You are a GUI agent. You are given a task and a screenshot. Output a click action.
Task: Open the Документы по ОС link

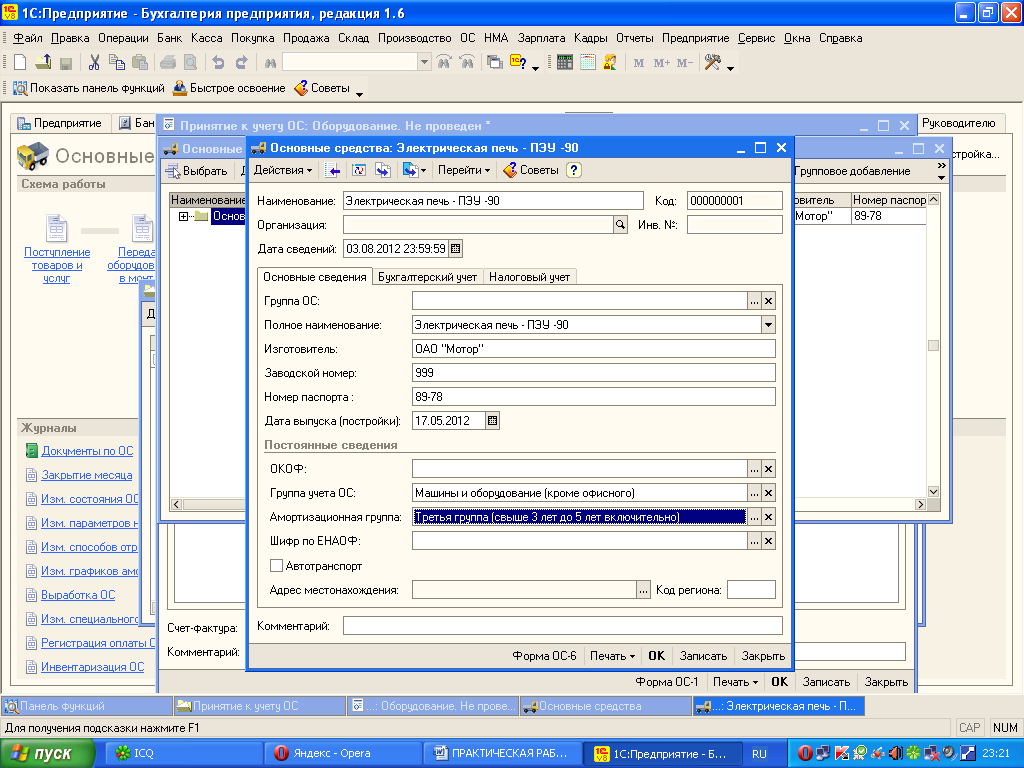tap(87, 451)
